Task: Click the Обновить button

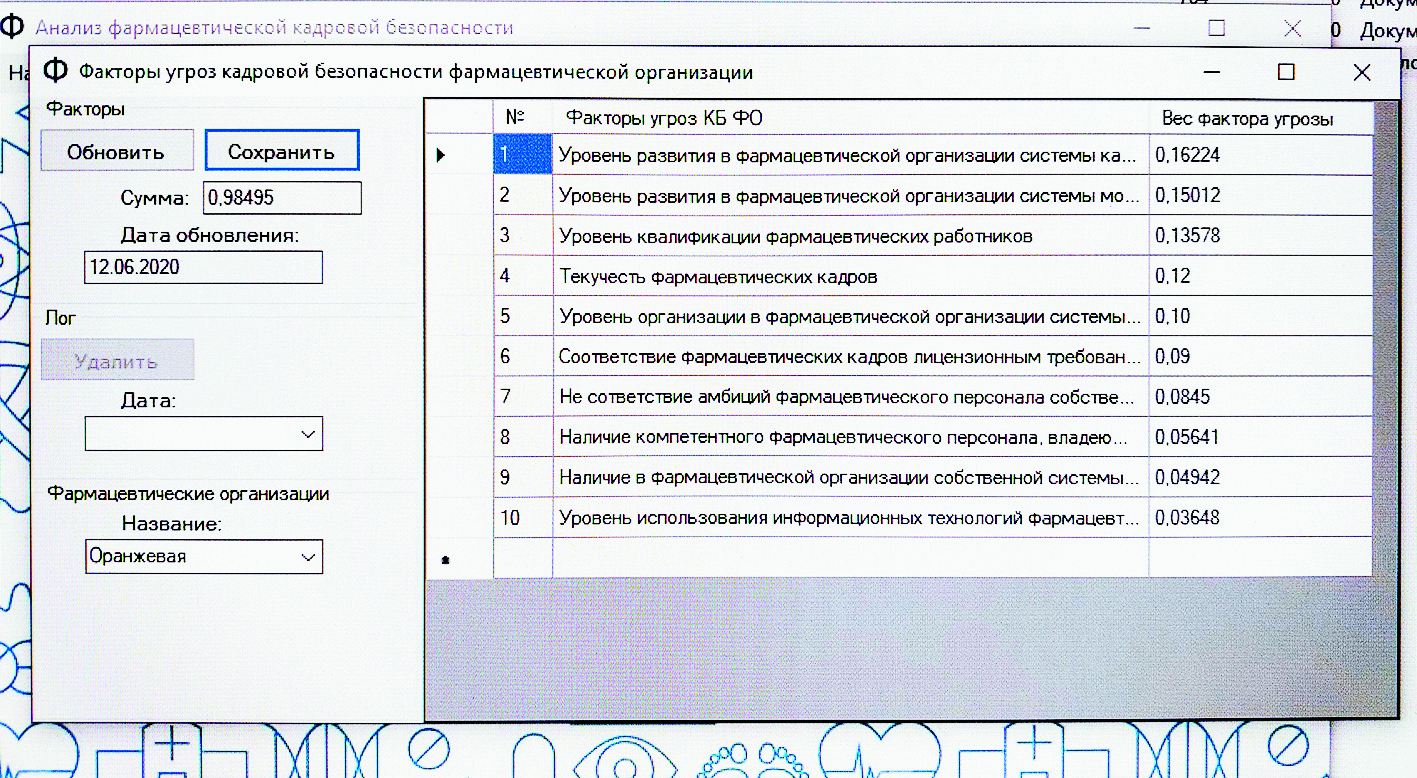Action: (x=116, y=152)
